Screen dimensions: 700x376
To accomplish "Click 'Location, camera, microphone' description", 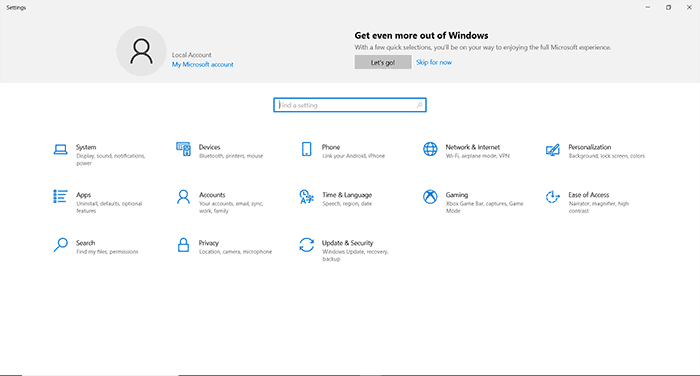I will pos(235,252).
